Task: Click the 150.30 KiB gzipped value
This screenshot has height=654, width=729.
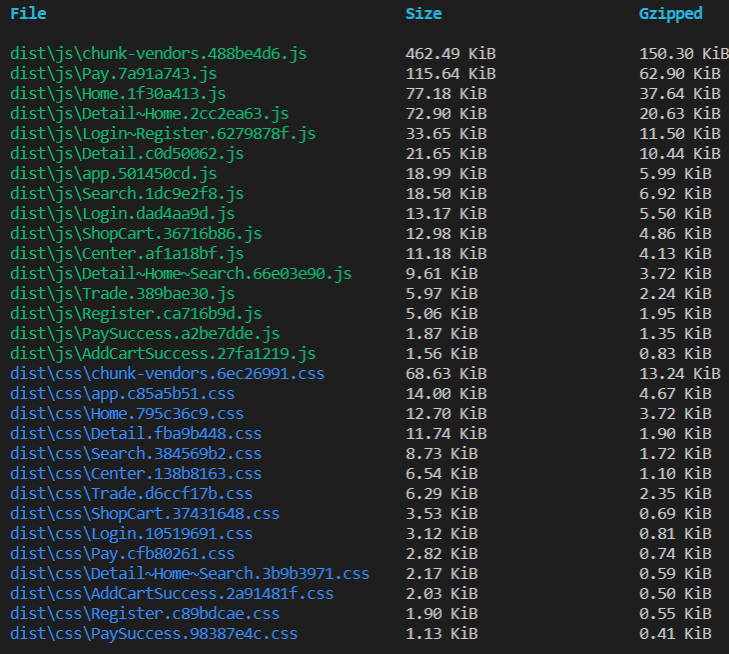Action: (x=684, y=53)
